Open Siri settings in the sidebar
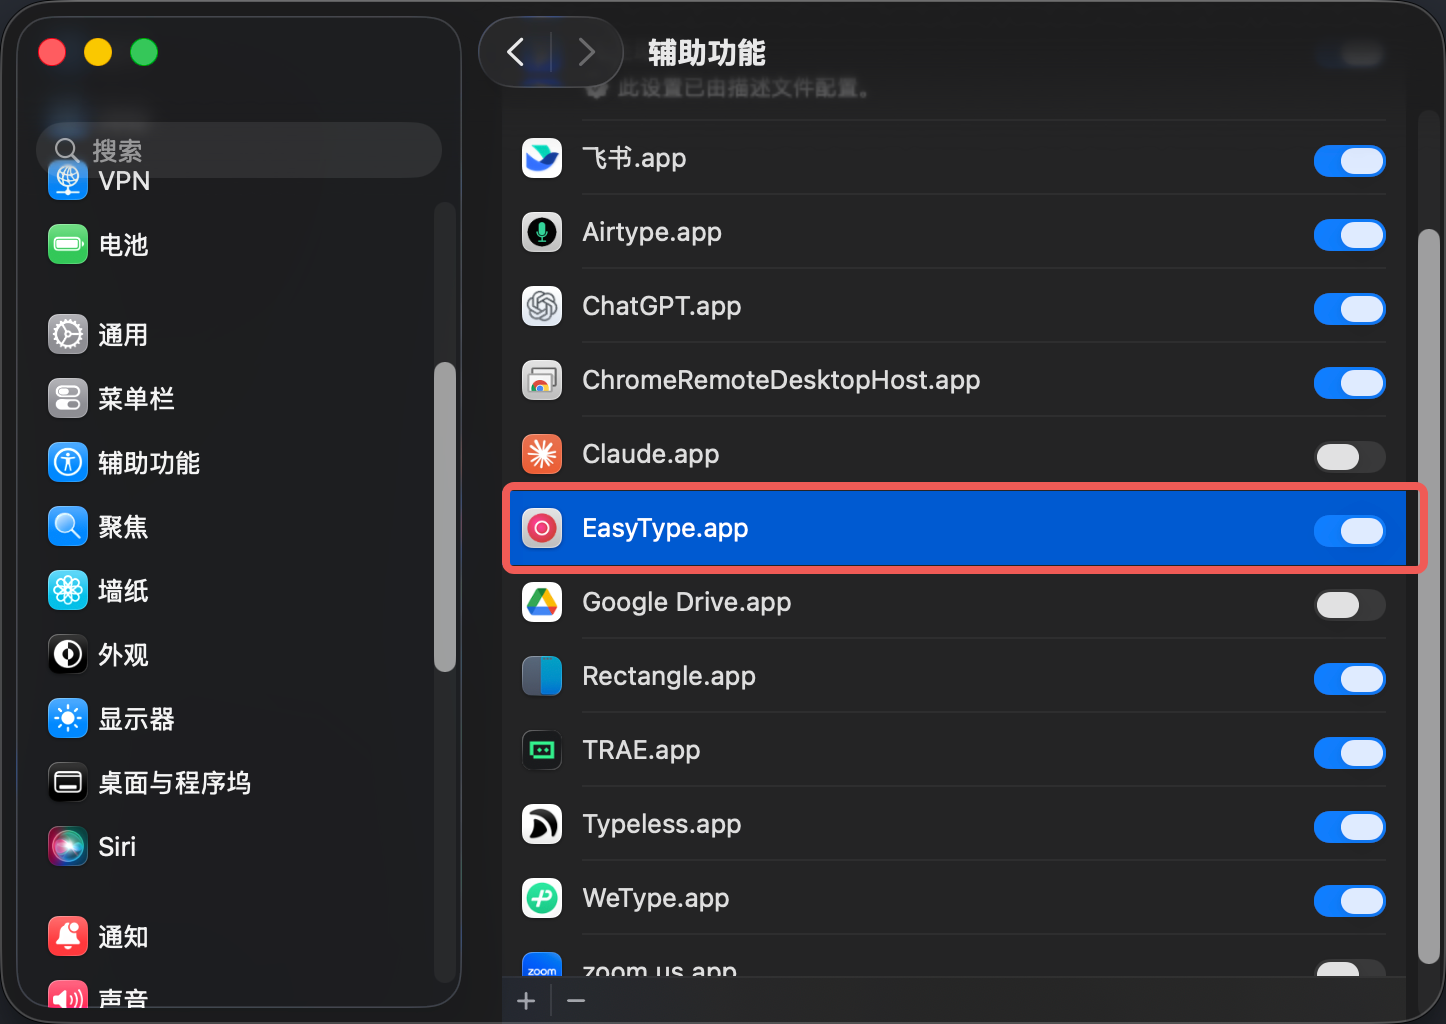 [x=115, y=845]
